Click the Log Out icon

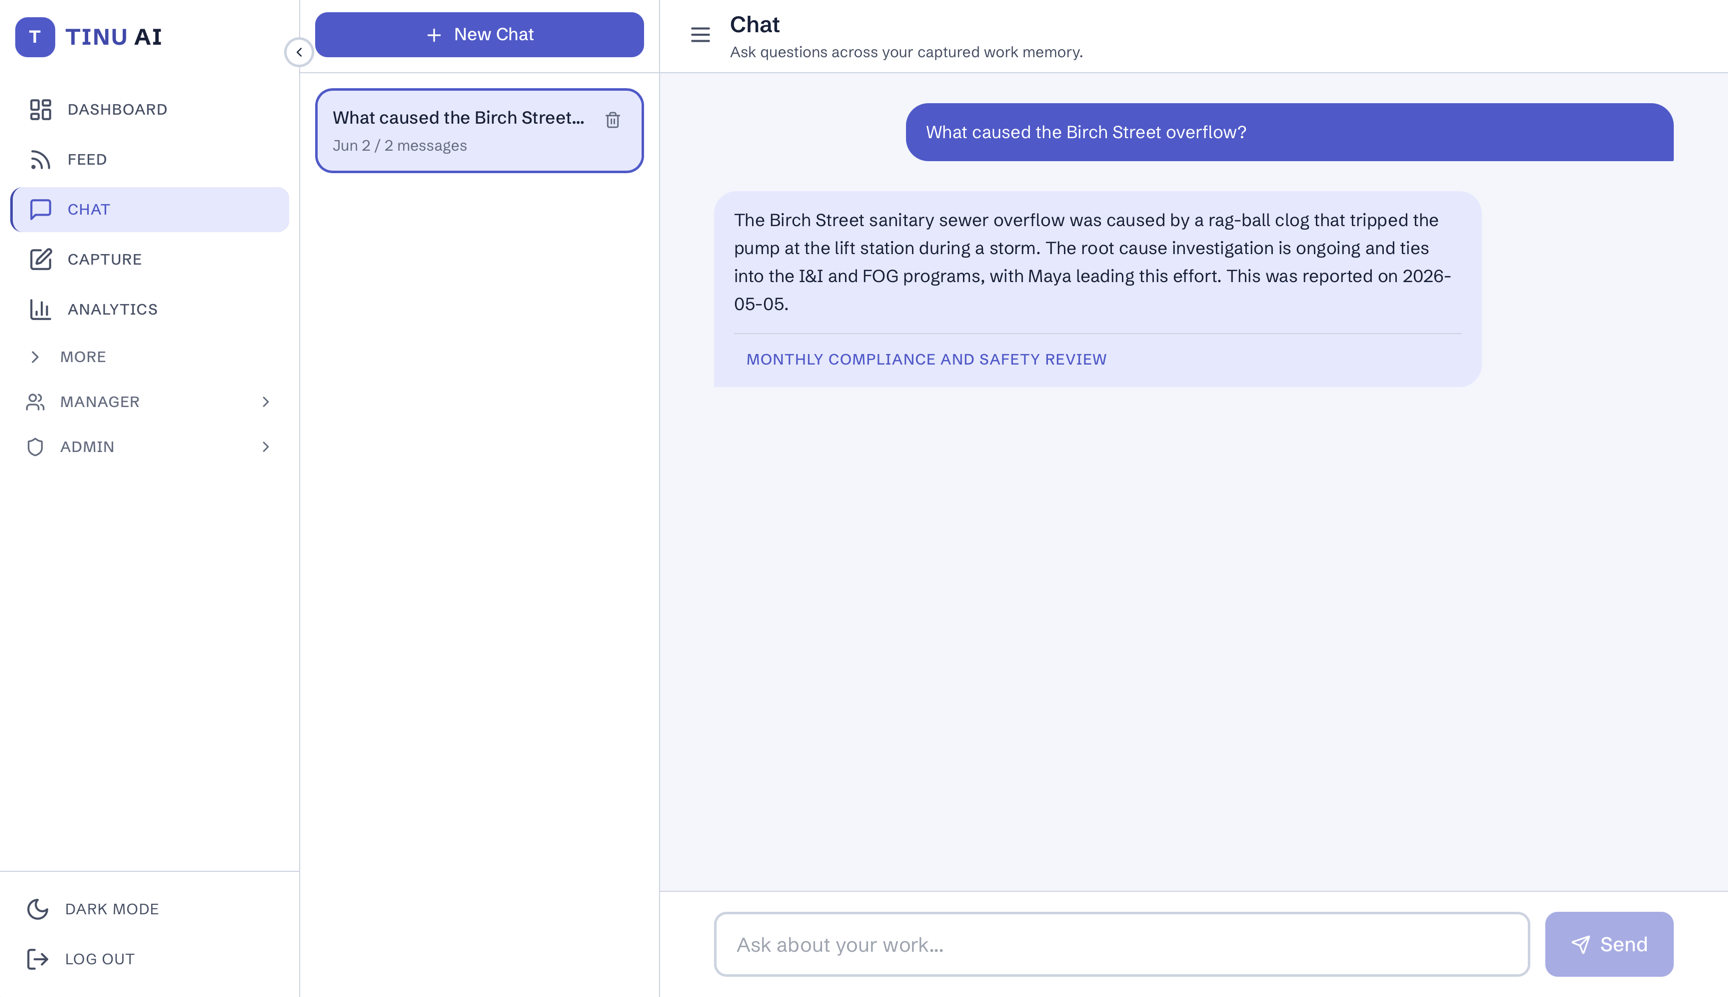[38, 959]
